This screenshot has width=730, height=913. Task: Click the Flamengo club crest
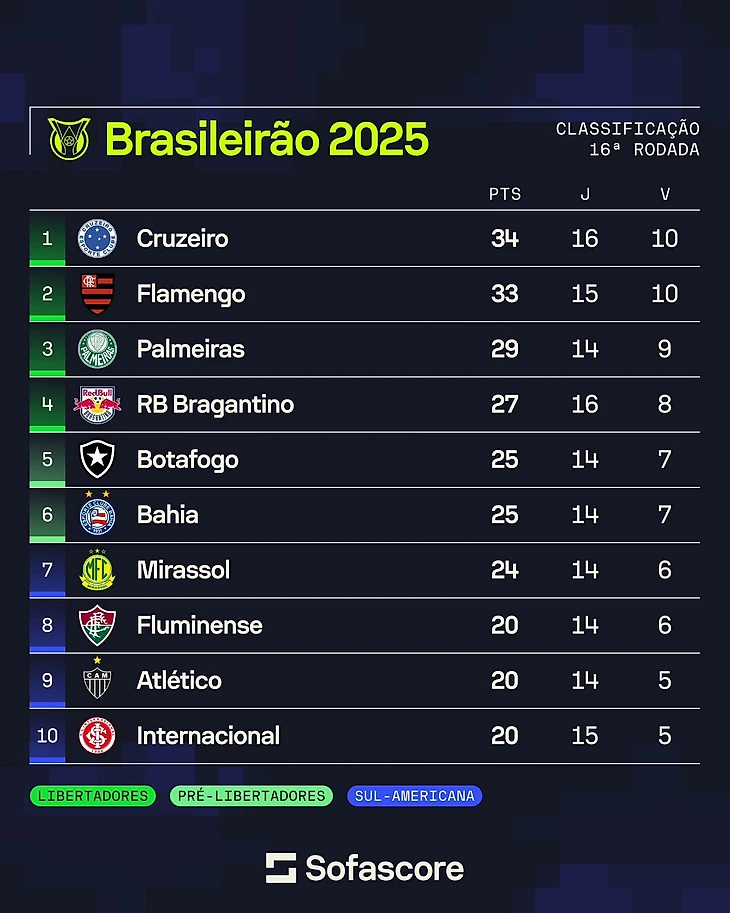coord(97,294)
